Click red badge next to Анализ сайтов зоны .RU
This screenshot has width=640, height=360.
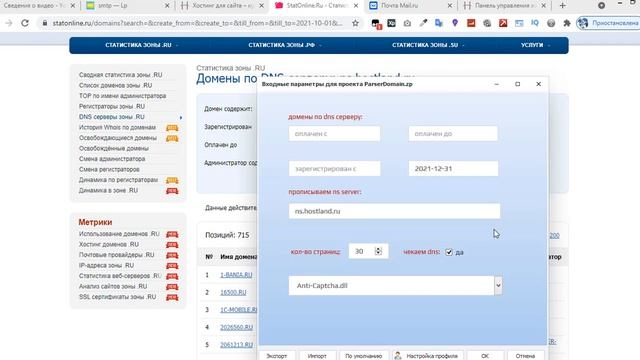[172, 287]
